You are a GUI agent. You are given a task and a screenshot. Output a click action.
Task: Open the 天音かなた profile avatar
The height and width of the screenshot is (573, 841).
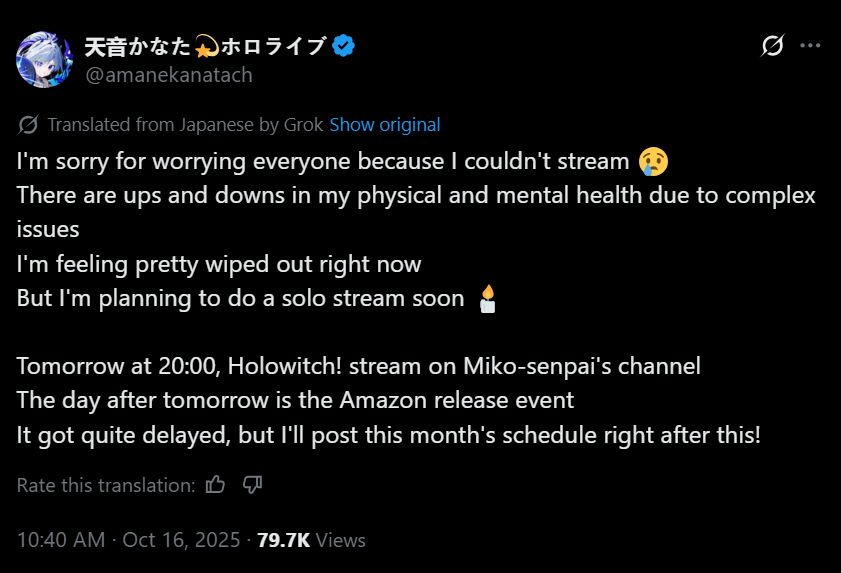coord(44,60)
